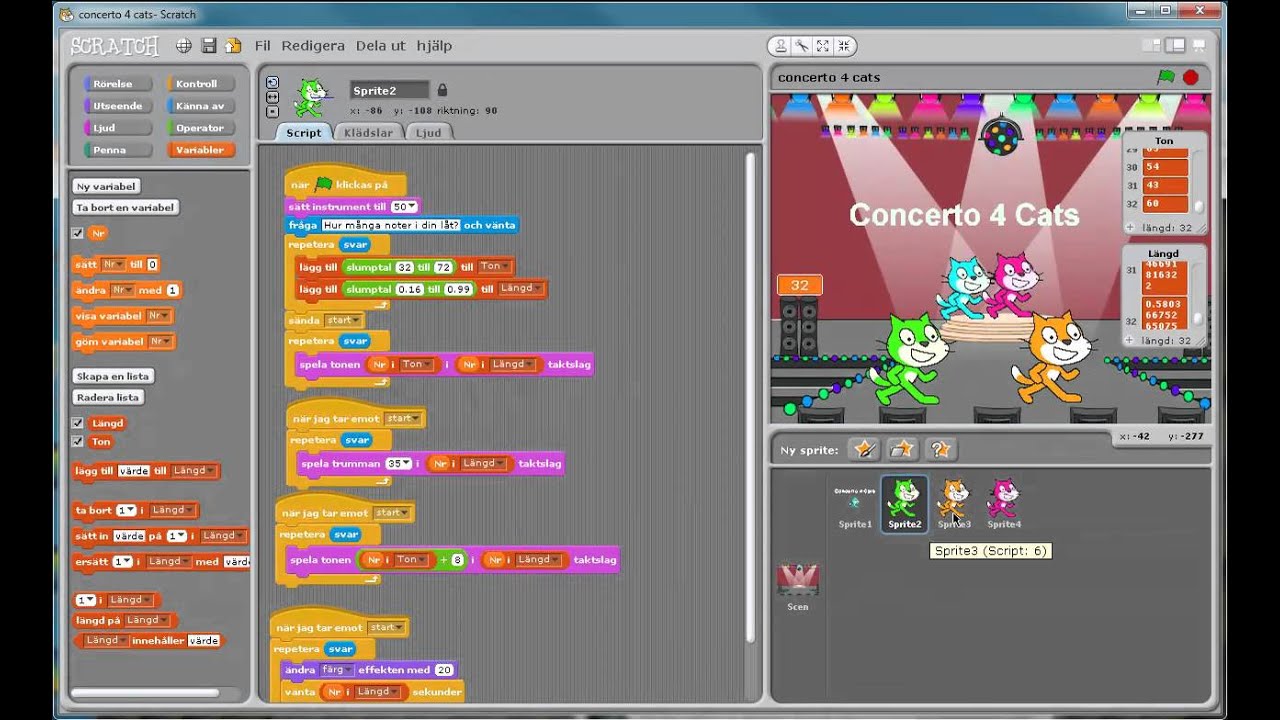Viewport: 1280px width, 720px height.
Task: Click the Radera lista button
Action: 108,397
